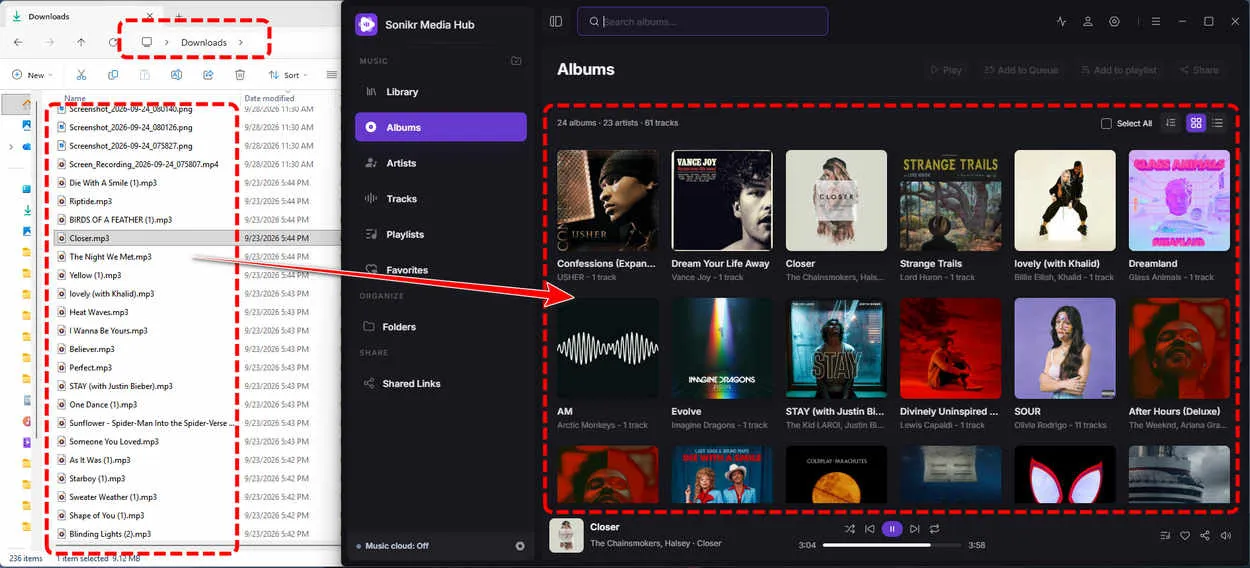The width and height of the screenshot is (1250, 568).
Task: Open the user account icon
Action: 1088,21
